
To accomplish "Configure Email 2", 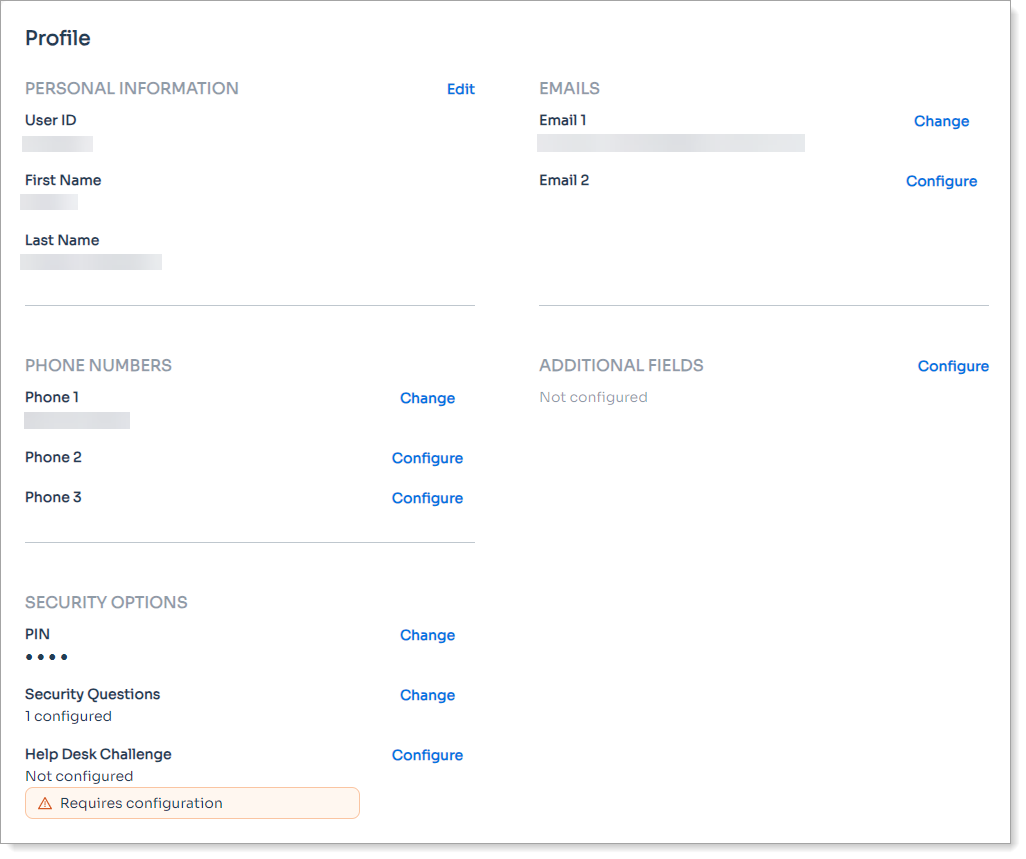I will tap(941, 181).
